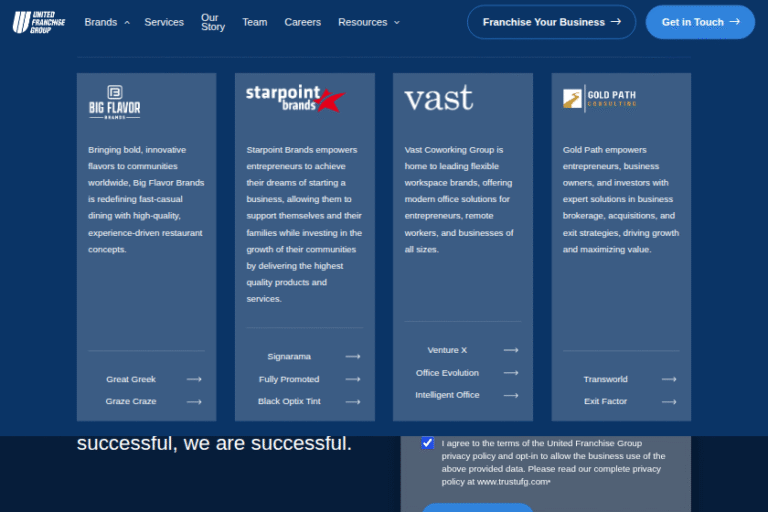Visit the Office Evolution brand link
Viewport: 768px width, 512px height.
pyautogui.click(x=447, y=372)
